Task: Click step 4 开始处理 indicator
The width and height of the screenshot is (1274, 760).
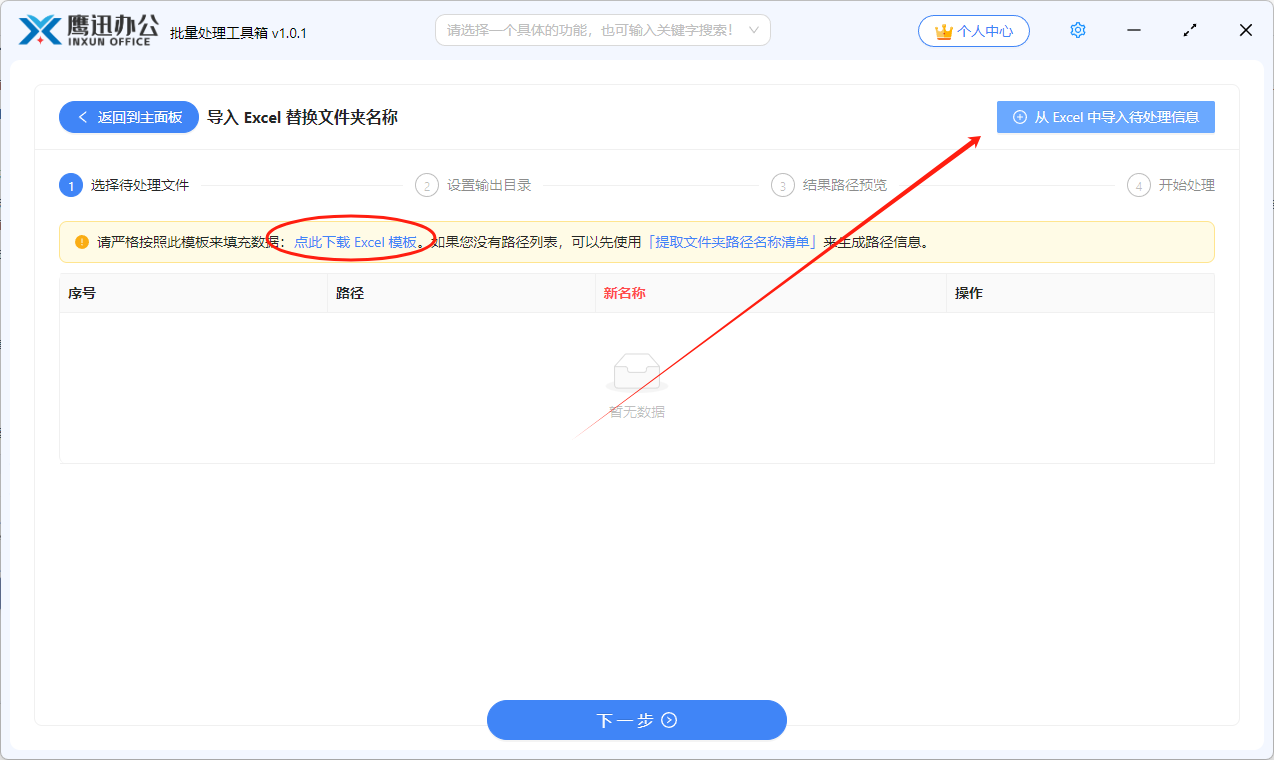Action: pos(1138,185)
